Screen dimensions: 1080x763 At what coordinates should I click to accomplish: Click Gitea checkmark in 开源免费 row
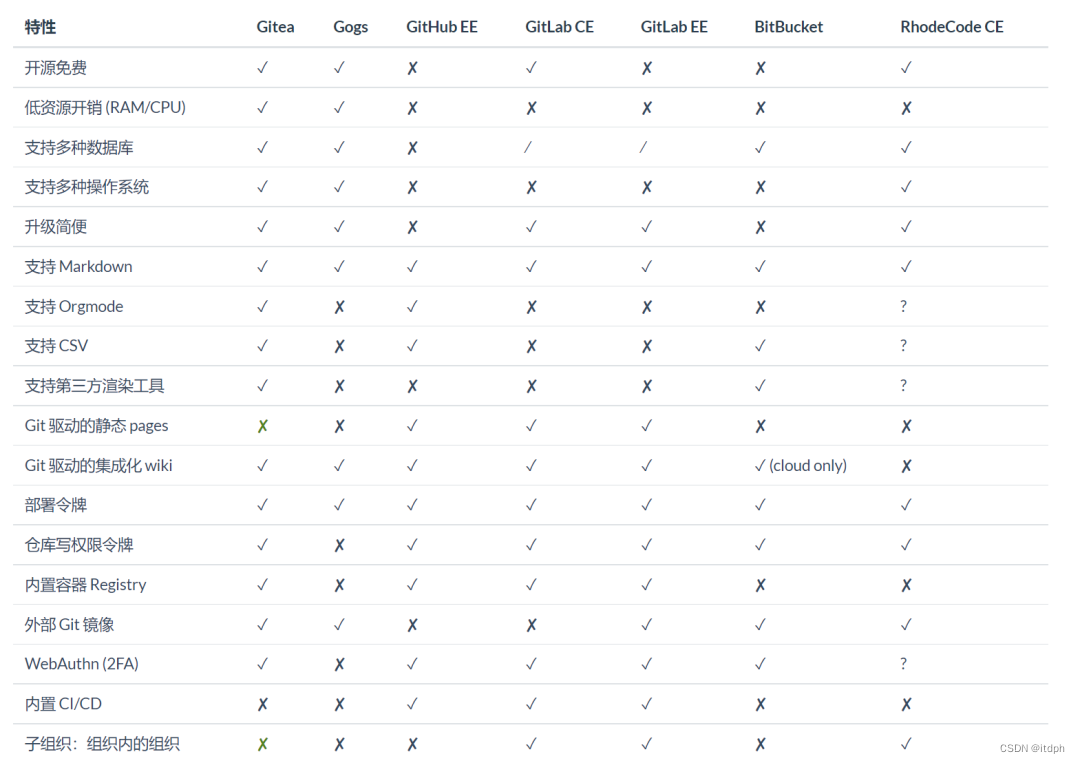point(262,67)
